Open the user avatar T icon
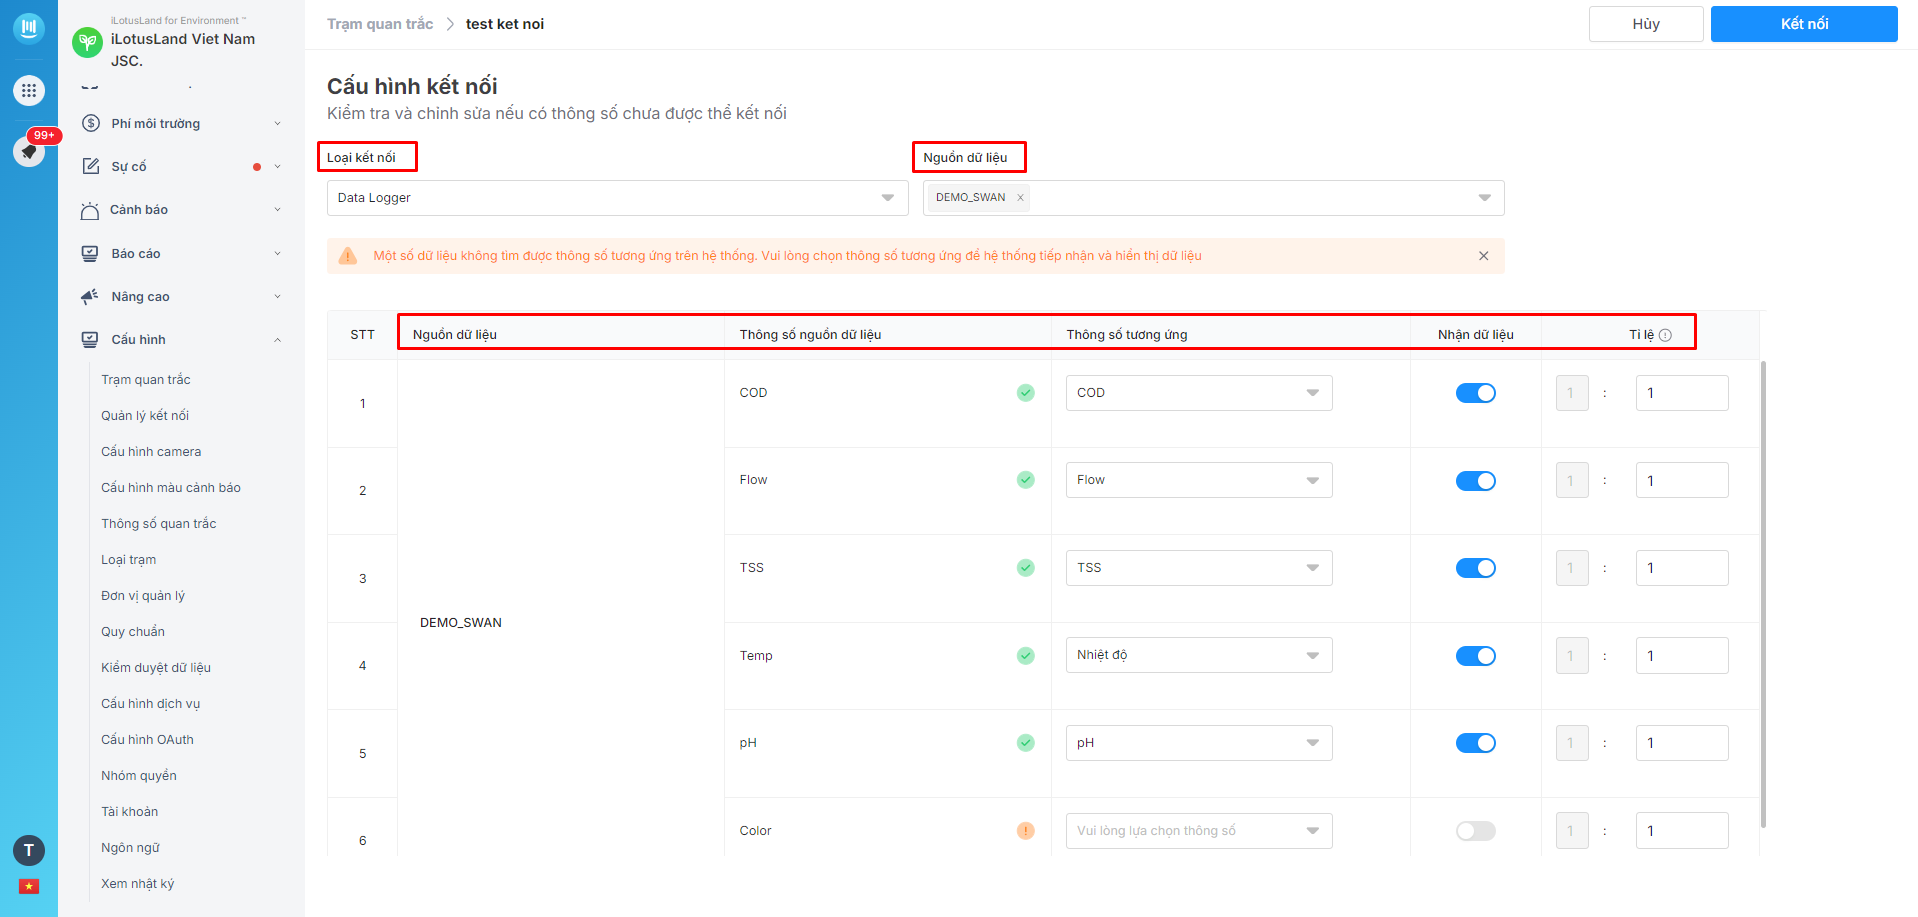The height and width of the screenshot is (917, 1918). pos(29,850)
